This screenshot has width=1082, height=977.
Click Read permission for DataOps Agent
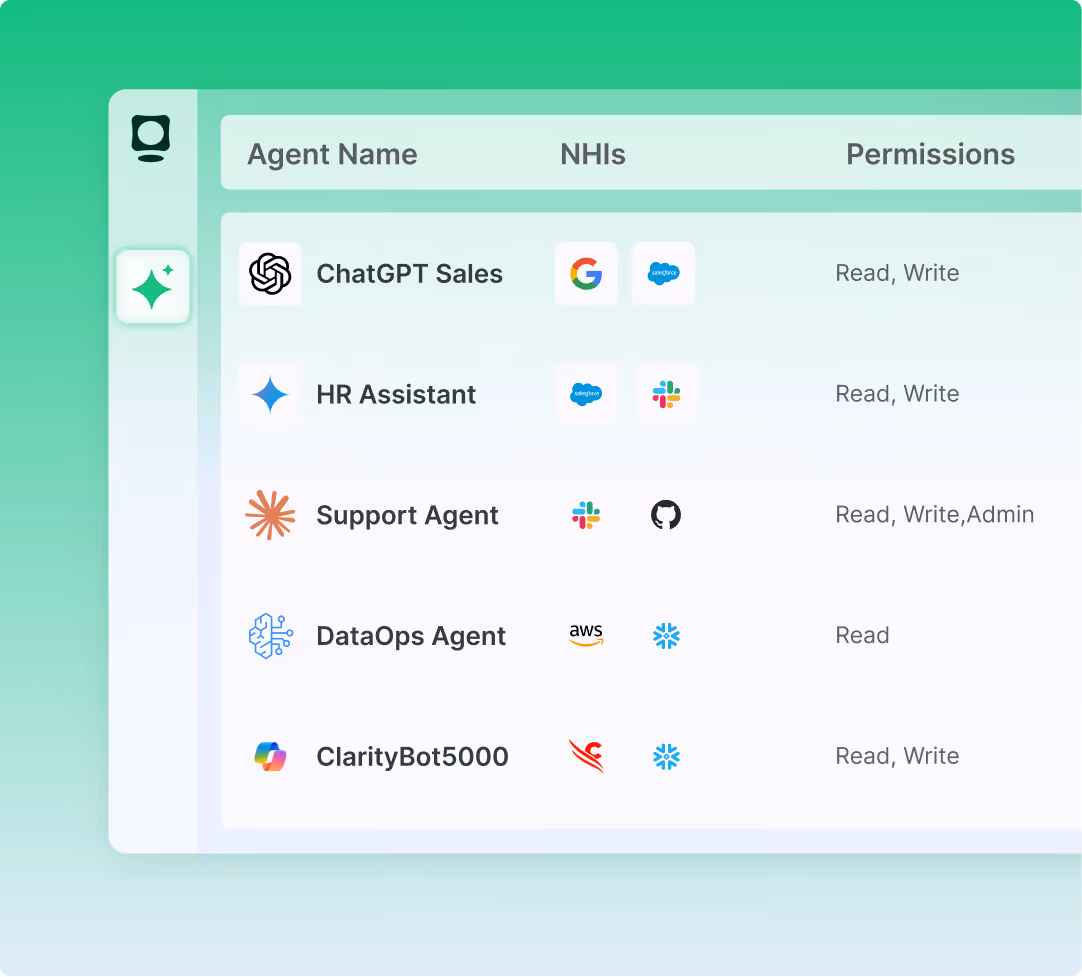tap(862, 635)
